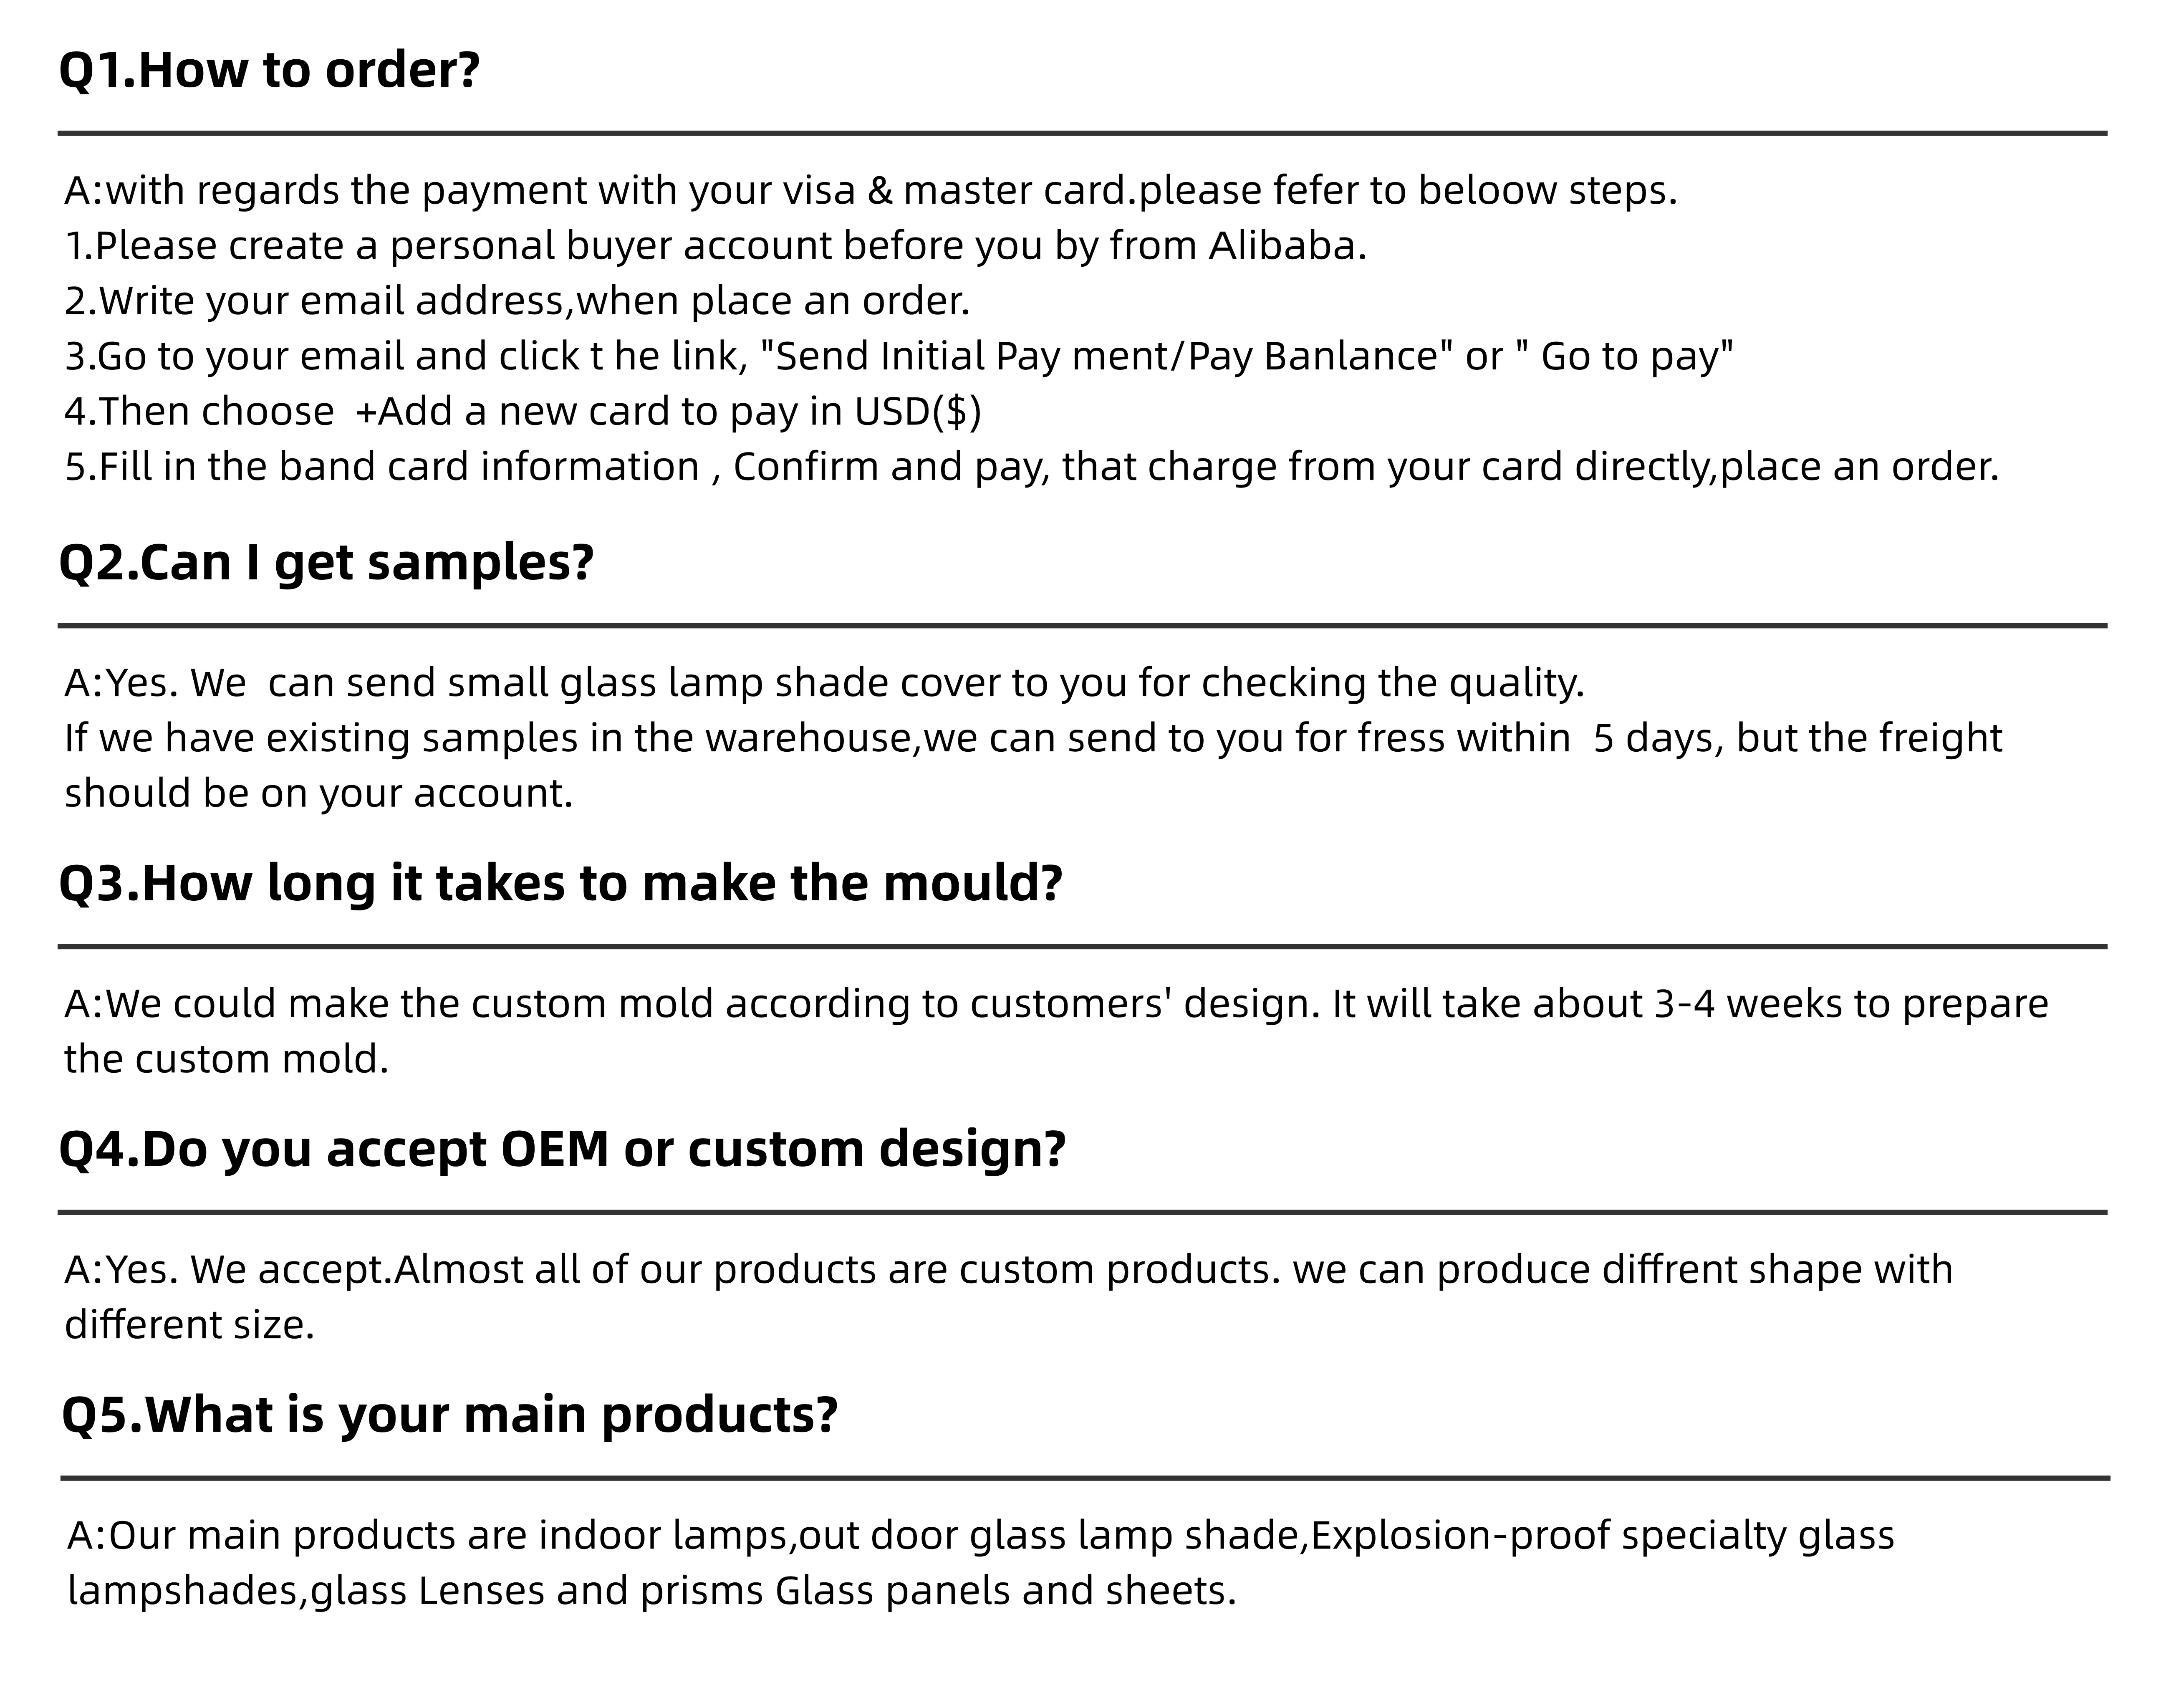Click the word Alibaba in step 1

coord(1287,246)
